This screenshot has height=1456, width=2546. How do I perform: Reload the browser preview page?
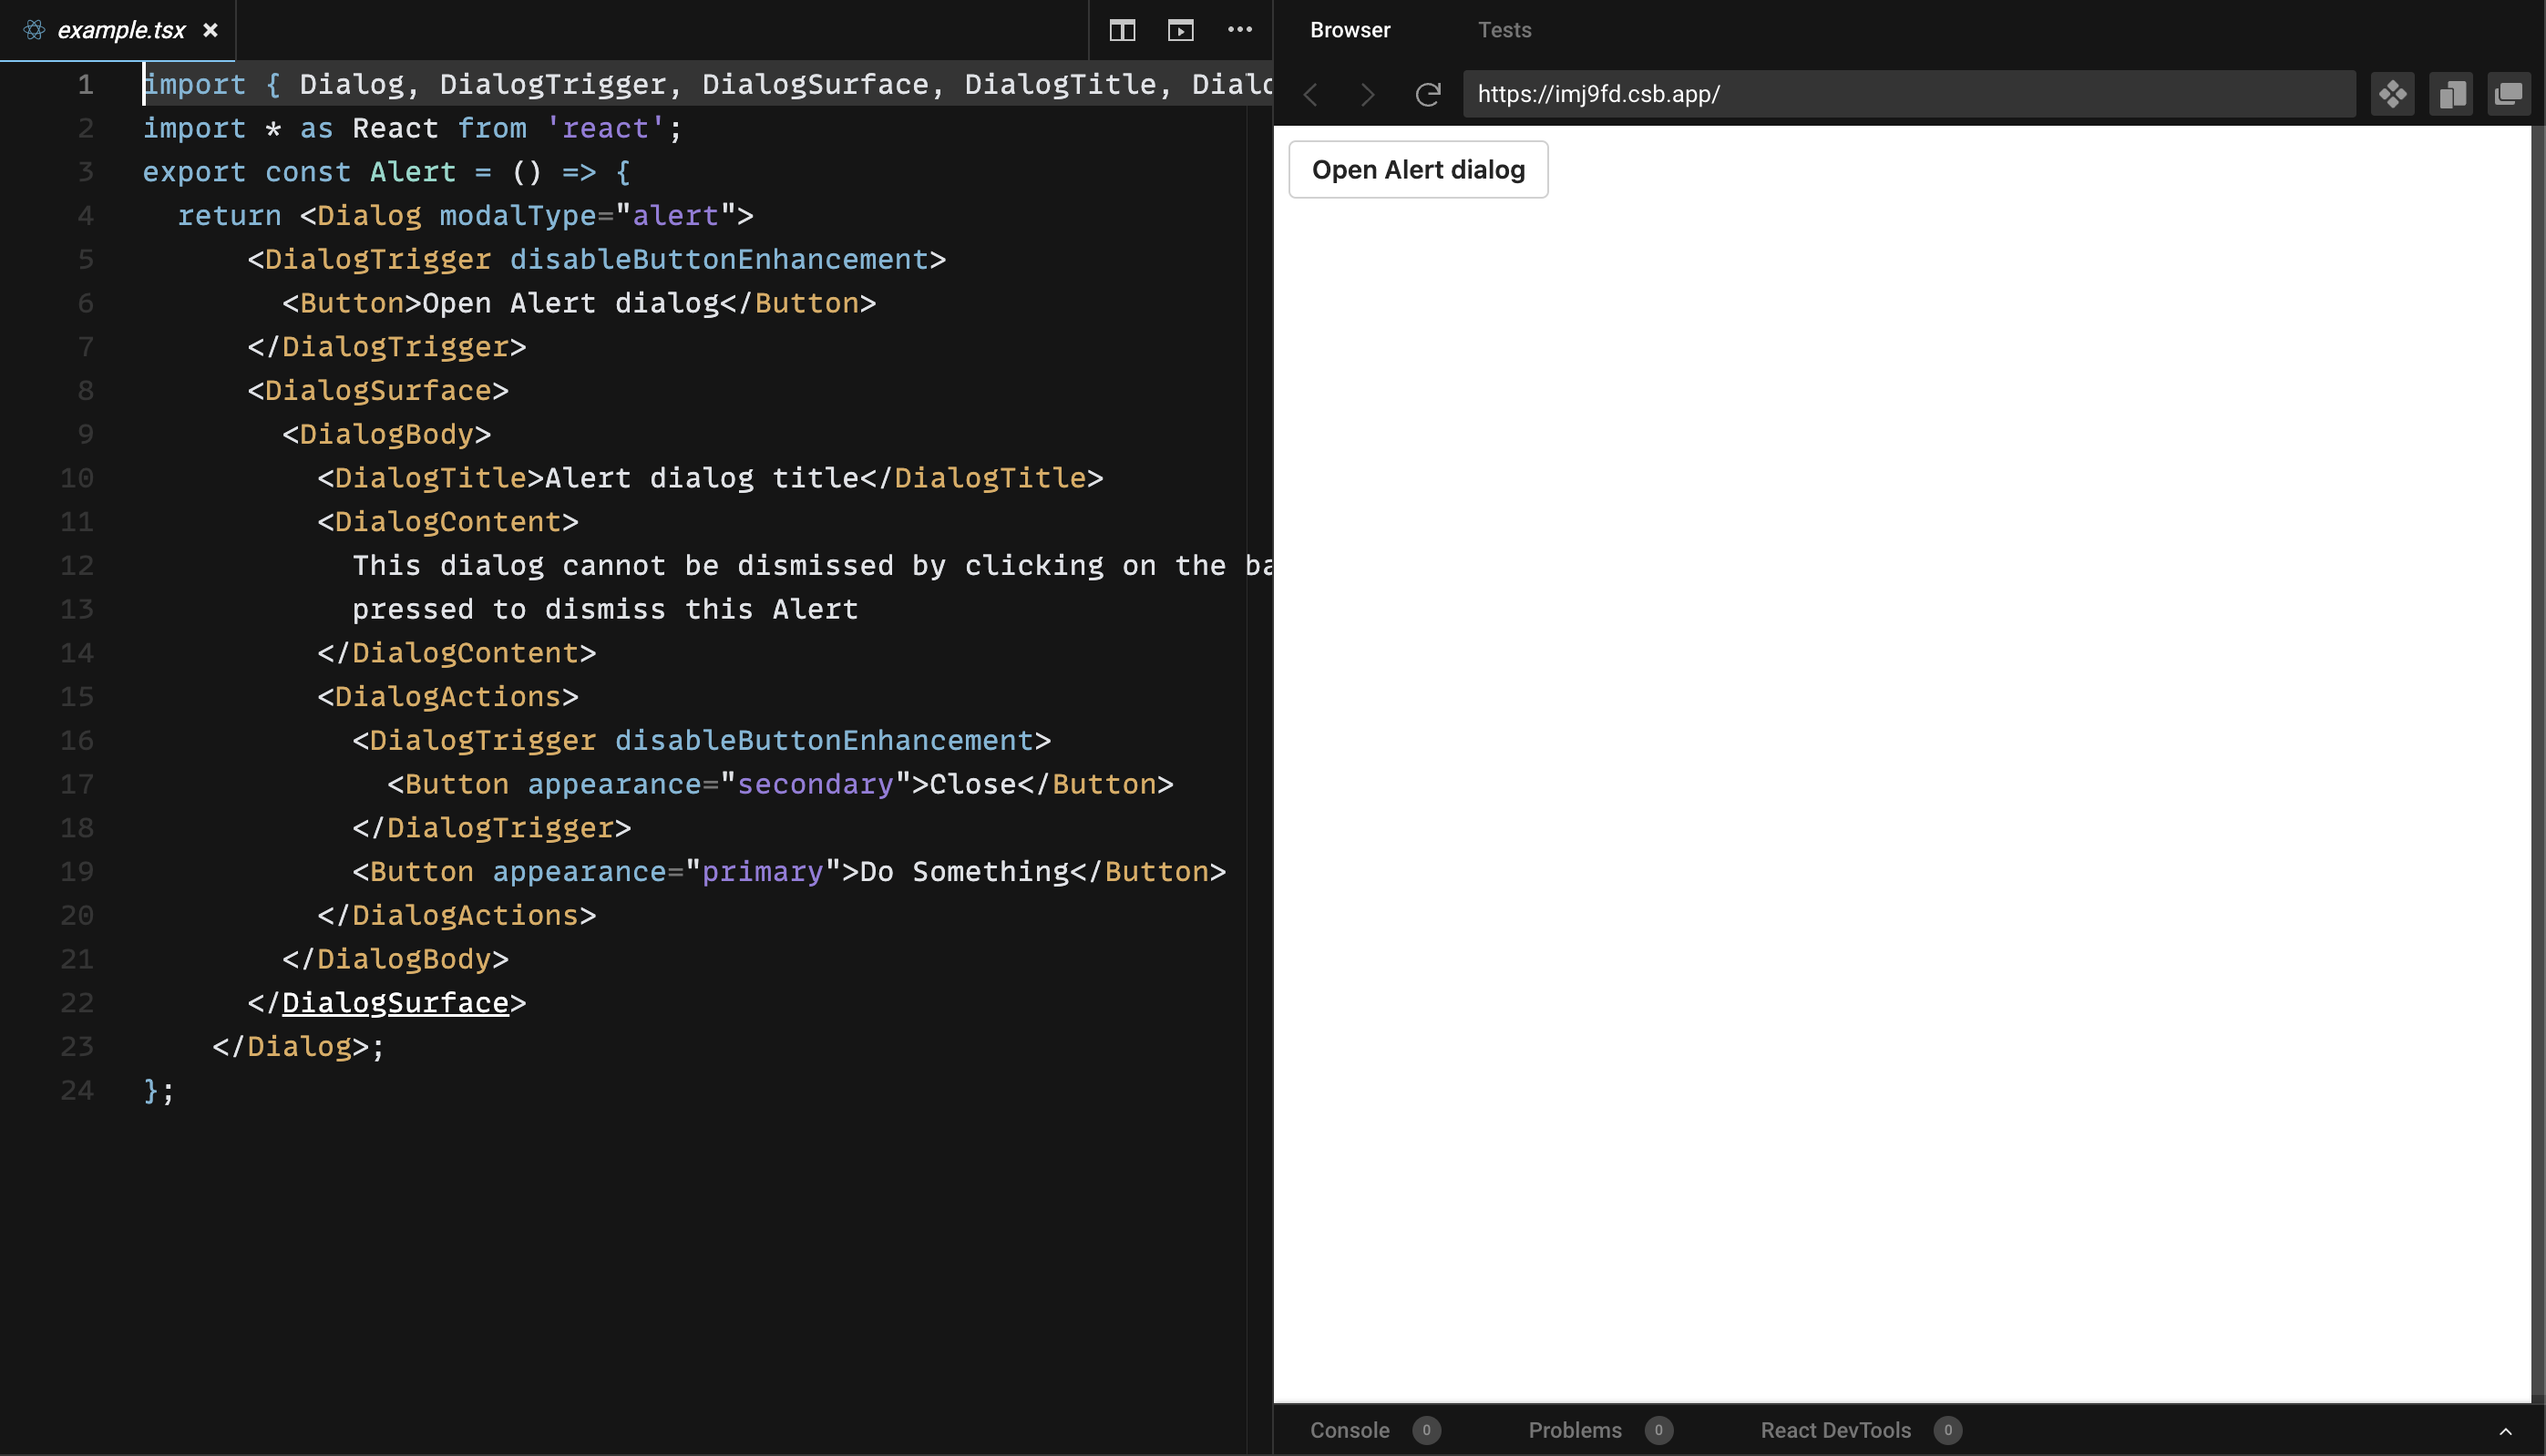[1427, 94]
